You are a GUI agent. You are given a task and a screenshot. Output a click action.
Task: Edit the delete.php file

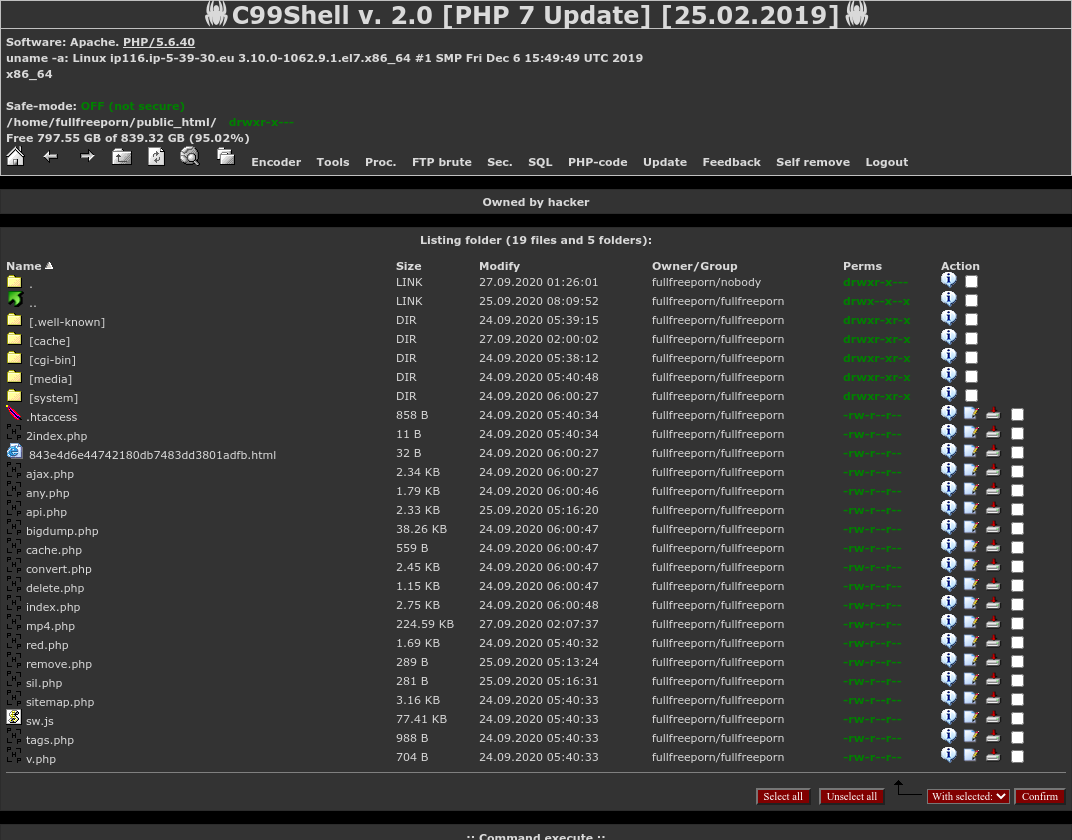coord(971,584)
